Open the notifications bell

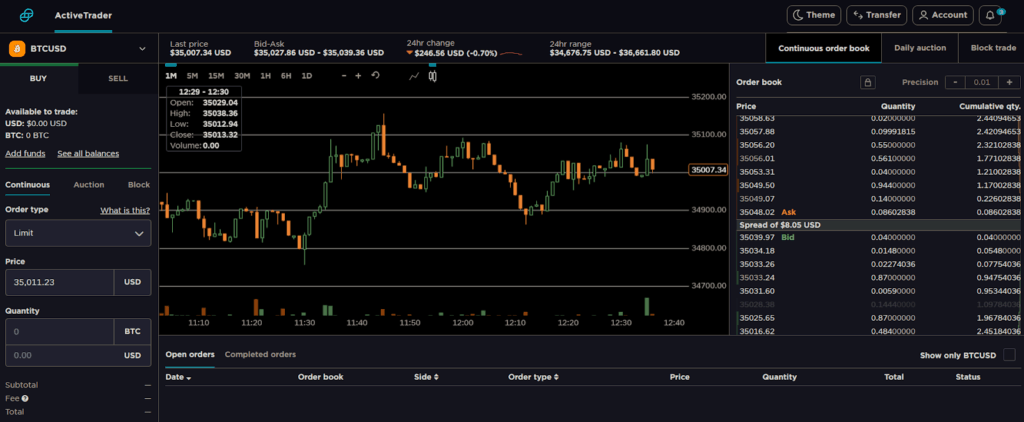[990, 15]
